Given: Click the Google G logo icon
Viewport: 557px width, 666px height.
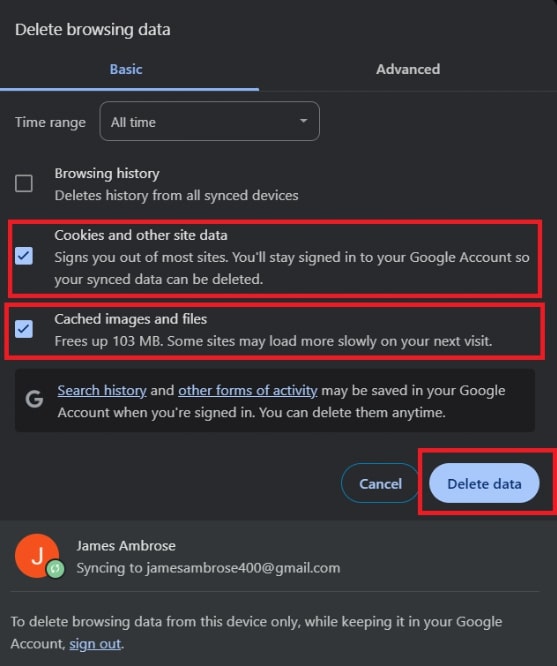Looking at the screenshot, I should click(x=34, y=399).
